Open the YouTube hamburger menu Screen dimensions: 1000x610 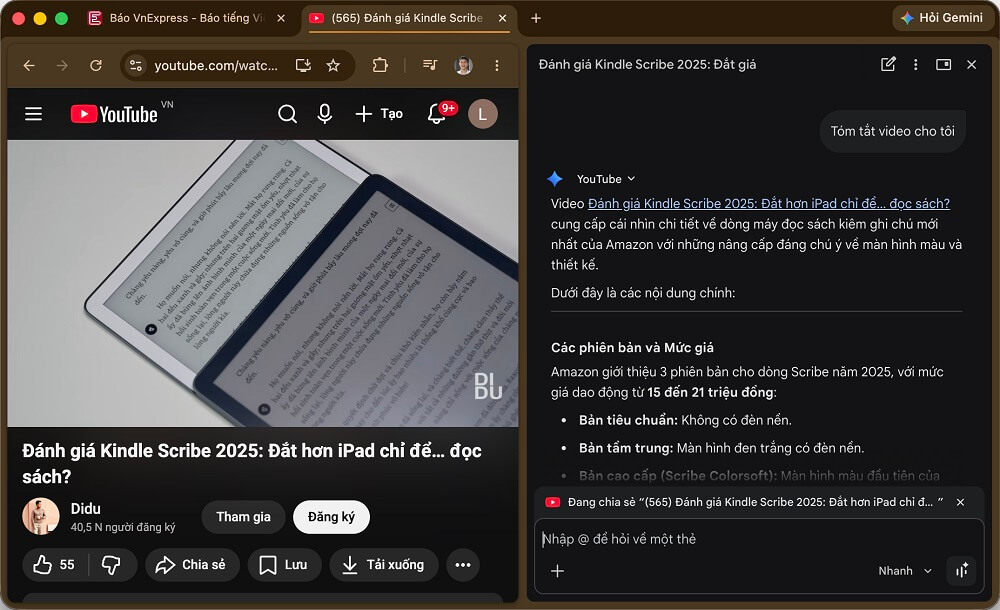click(x=33, y=113)
